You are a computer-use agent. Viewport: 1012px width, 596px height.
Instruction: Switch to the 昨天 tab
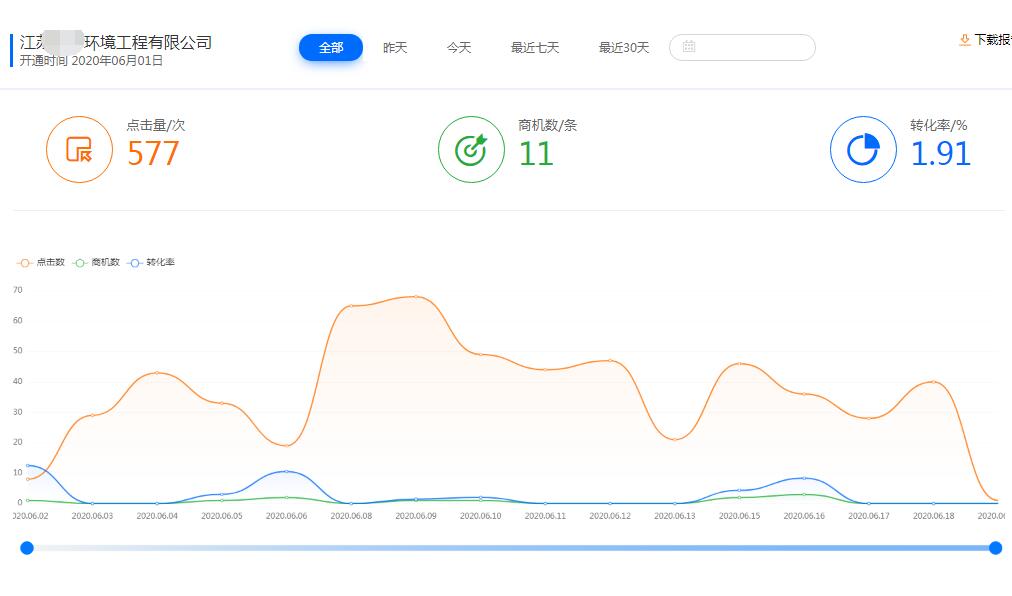pos(395,48)
